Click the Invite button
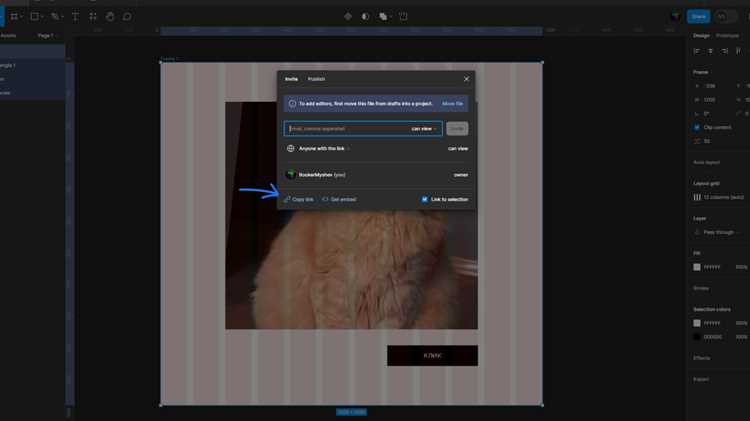The image size is (750, 421). [457, 129]
